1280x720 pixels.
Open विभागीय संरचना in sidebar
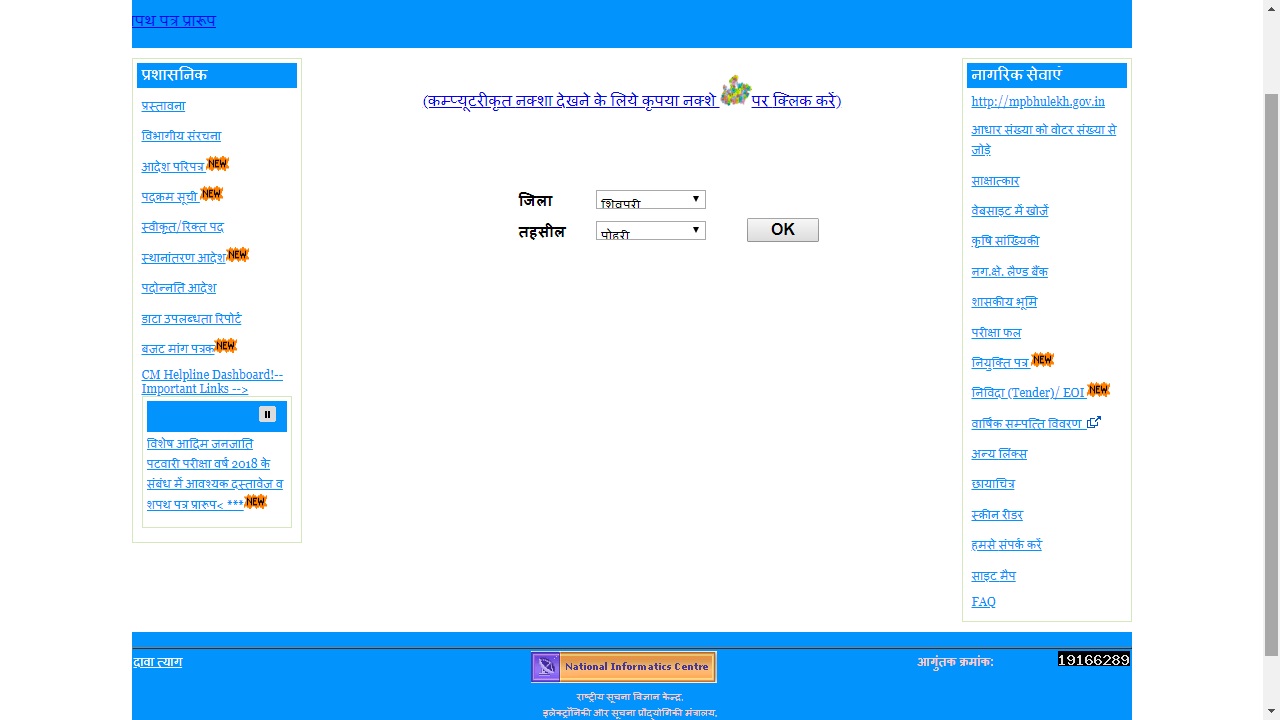coord(181,136)
